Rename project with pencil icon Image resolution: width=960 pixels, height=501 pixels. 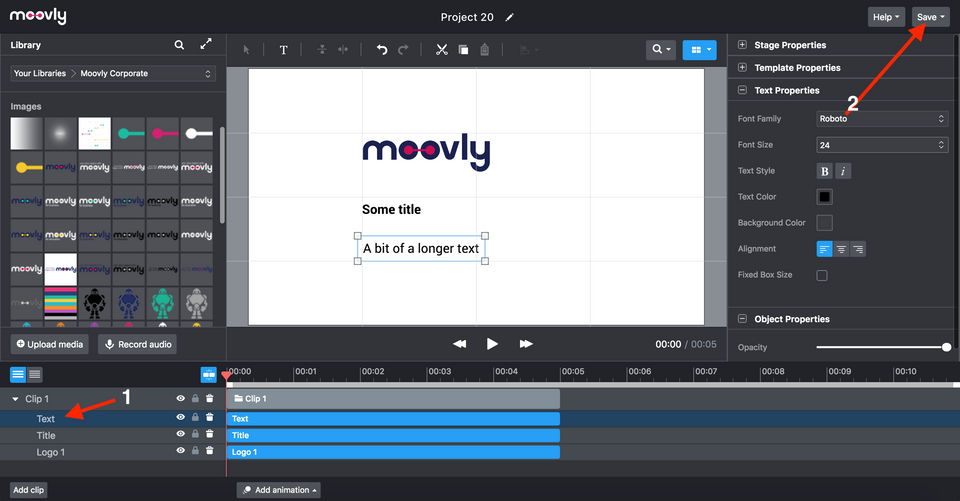pyautogui.click(x=509, y=17)
